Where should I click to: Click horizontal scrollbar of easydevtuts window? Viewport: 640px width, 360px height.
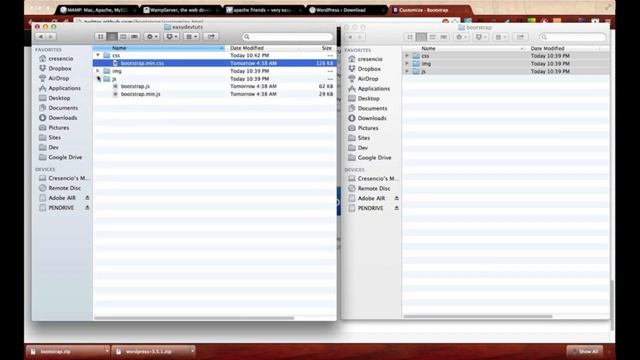click(194, 318)
